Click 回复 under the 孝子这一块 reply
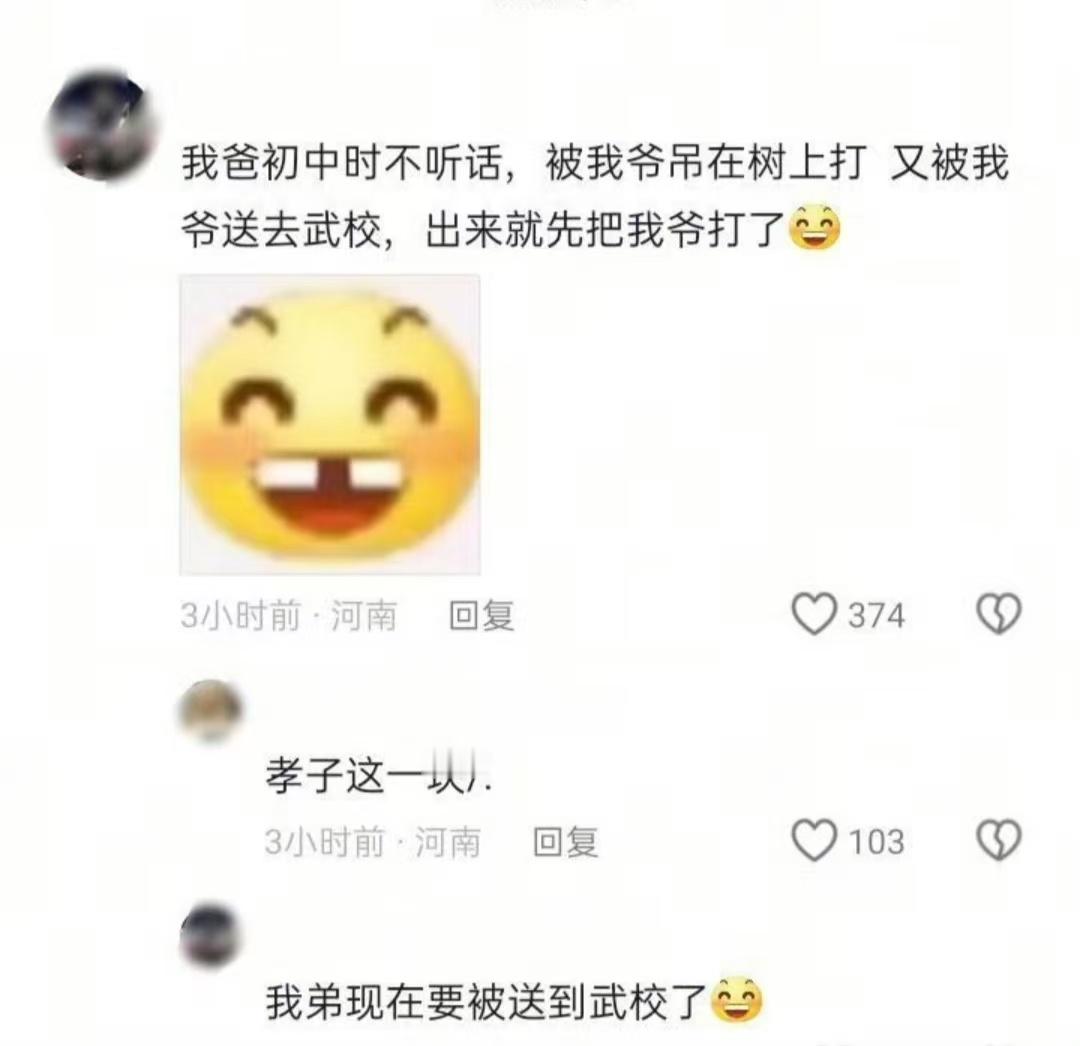The width and height of the screenshot is (1080, 1046). point(565,841)
